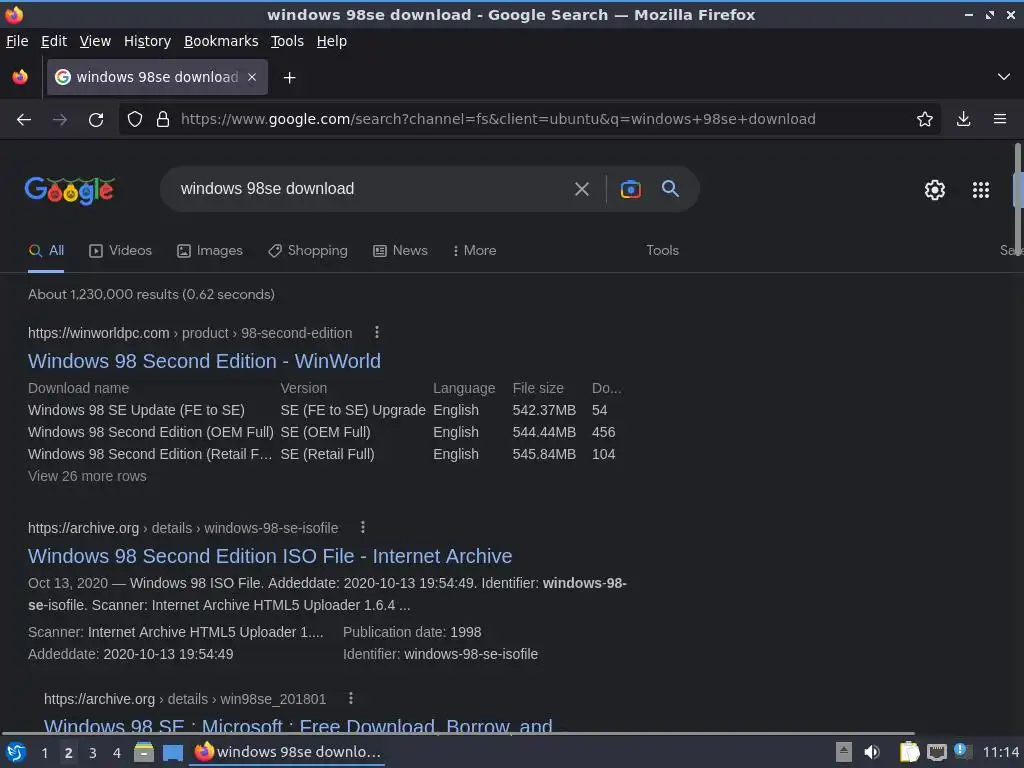Click the horizontal page scrollbar
The image size is (1024, 768).
pyautogui.click(x=457, y=733)
